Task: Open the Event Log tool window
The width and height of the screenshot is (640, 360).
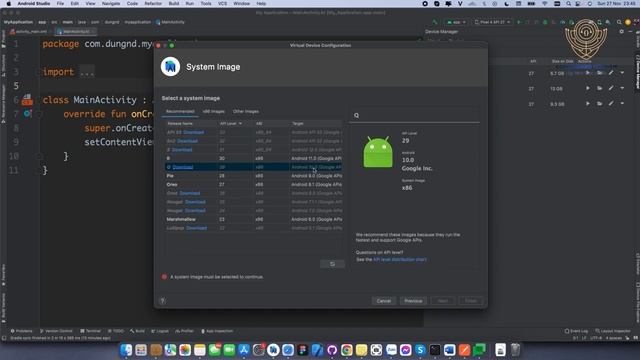Action: (x=576, y=331)
